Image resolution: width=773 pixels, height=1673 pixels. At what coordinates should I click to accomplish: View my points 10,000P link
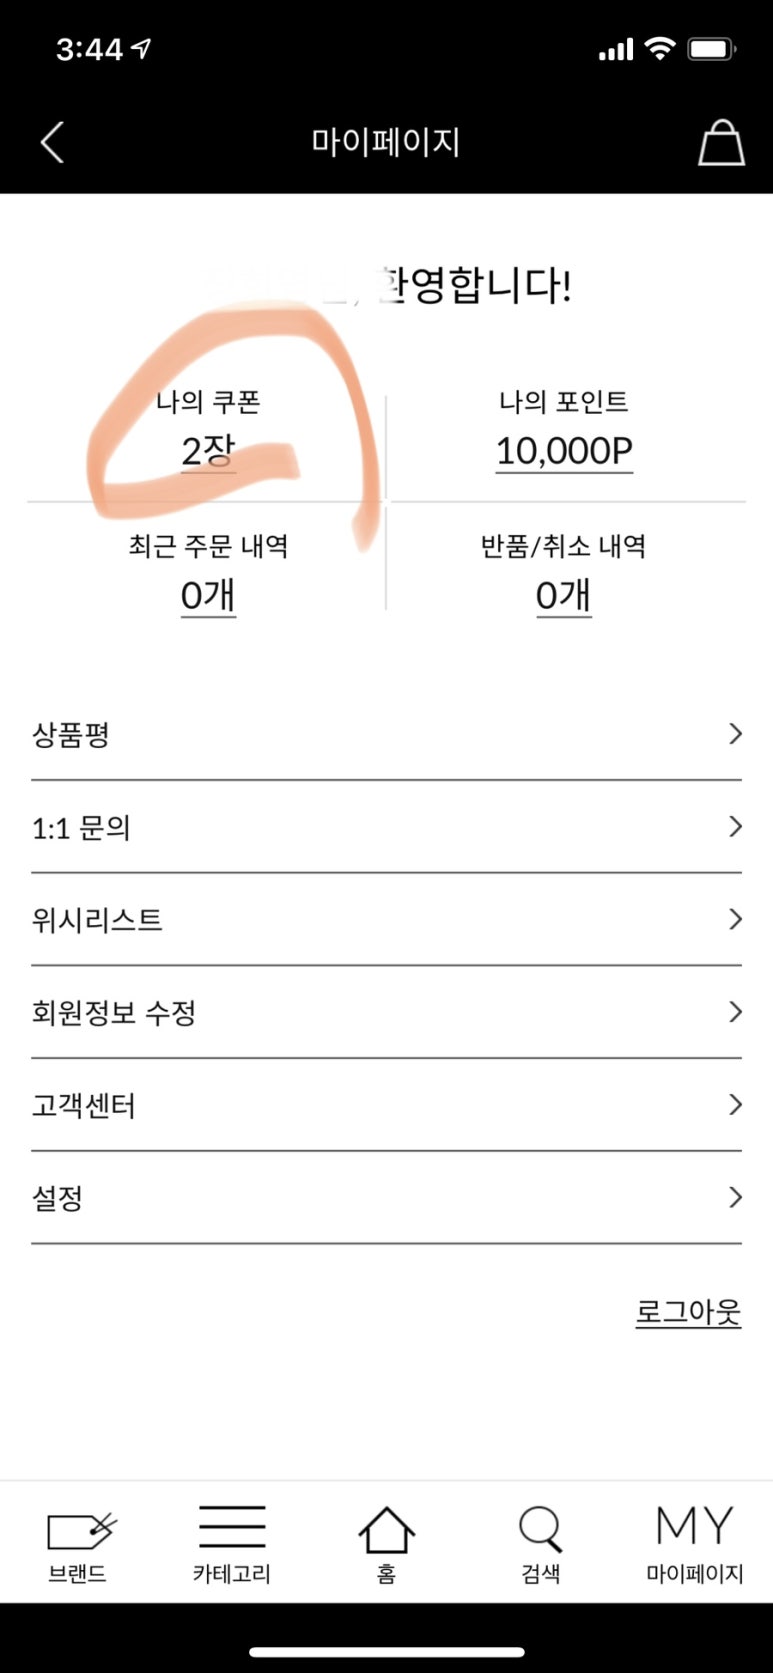coord(564,452)
